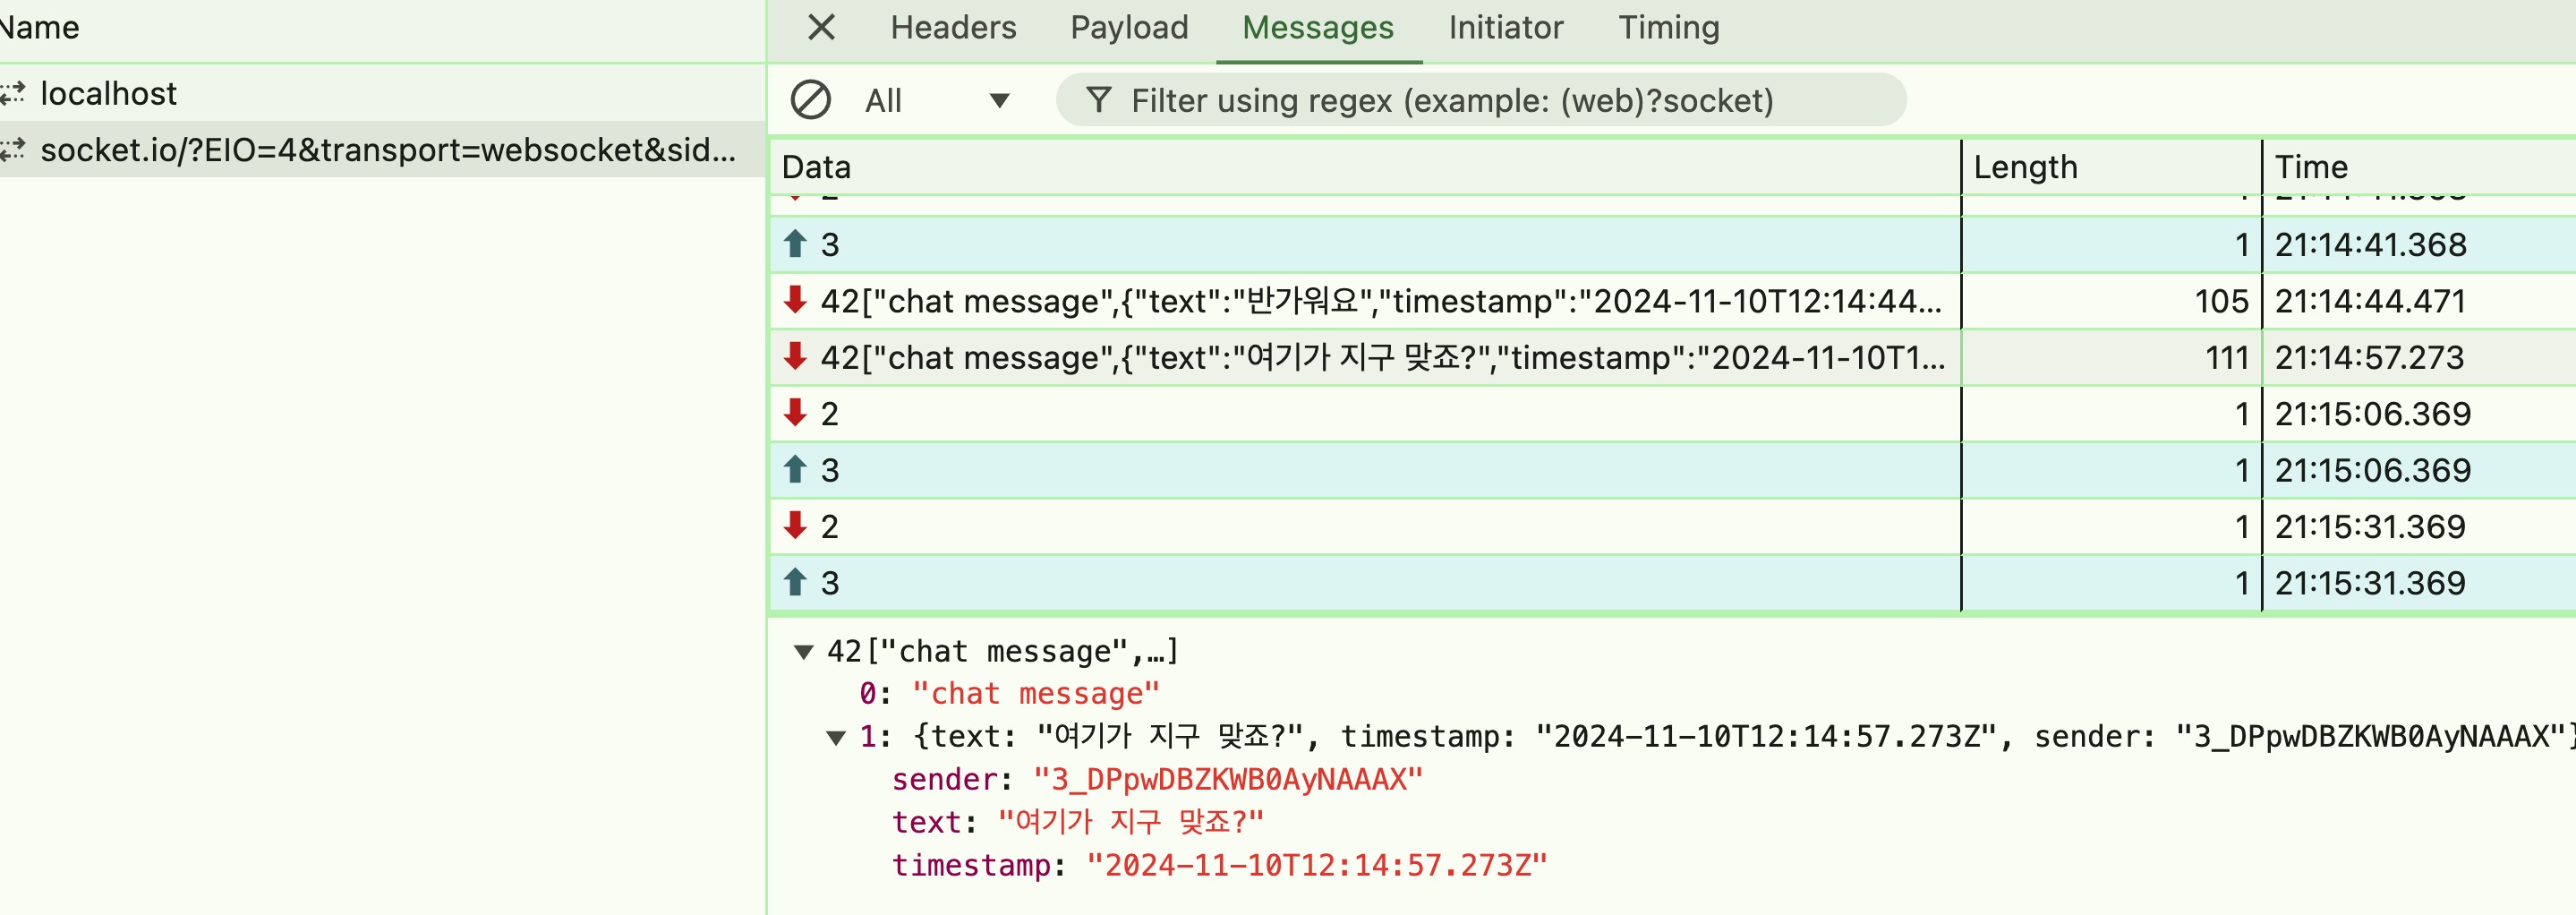Click the filter funnel icon
This screenshot has height=915, width=2576.
1098,100
